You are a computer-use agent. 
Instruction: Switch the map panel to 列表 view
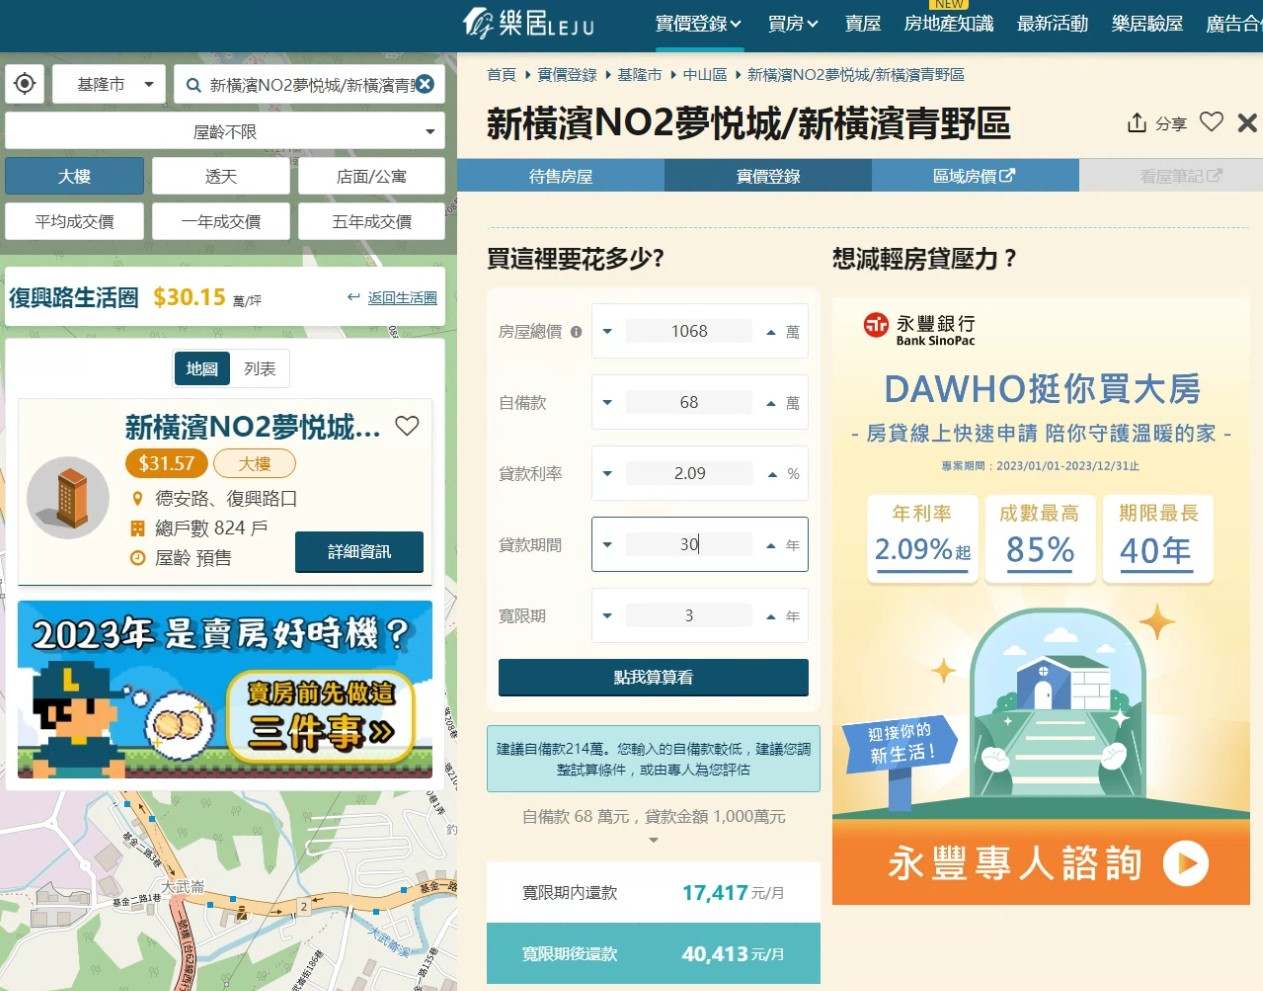point(259,368)
